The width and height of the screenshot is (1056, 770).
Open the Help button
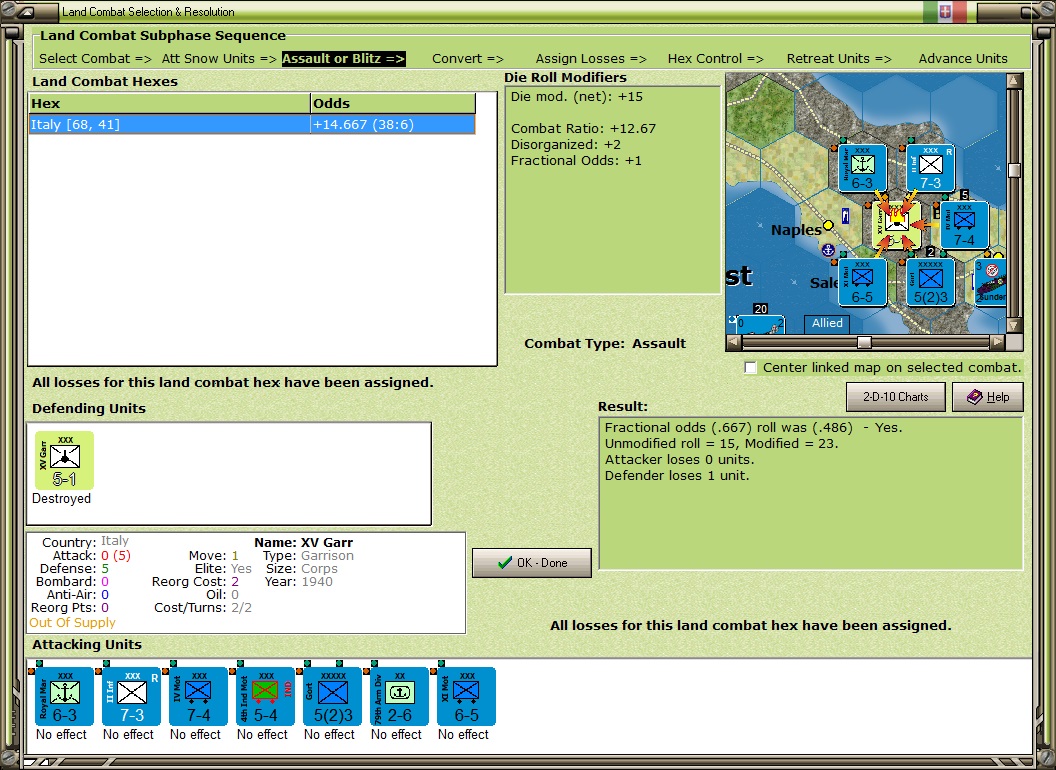tap(987, 397)
